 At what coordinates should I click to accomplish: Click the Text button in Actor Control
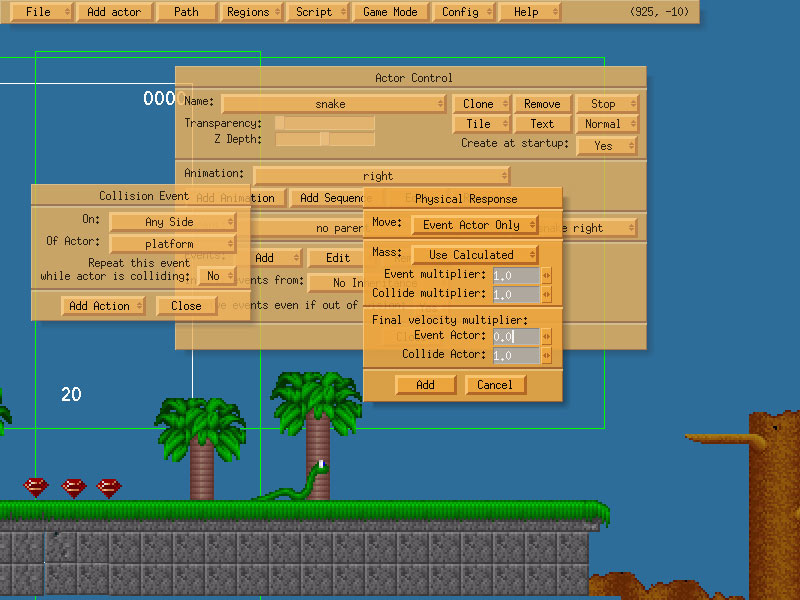coord(542,124)
